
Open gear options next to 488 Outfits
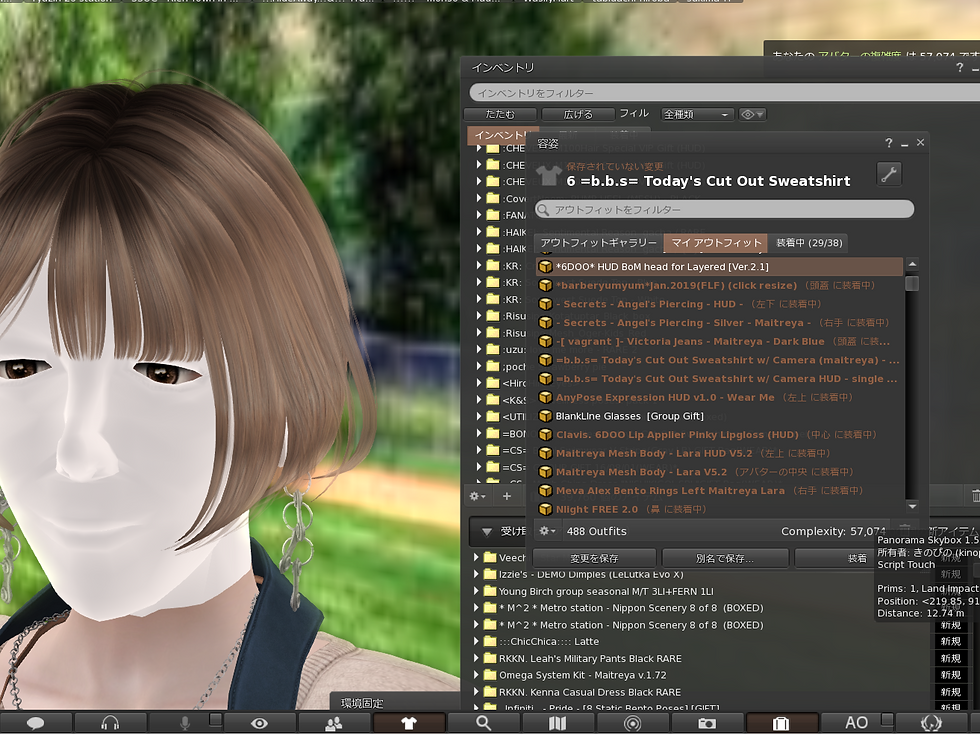[x=548, y=531]
